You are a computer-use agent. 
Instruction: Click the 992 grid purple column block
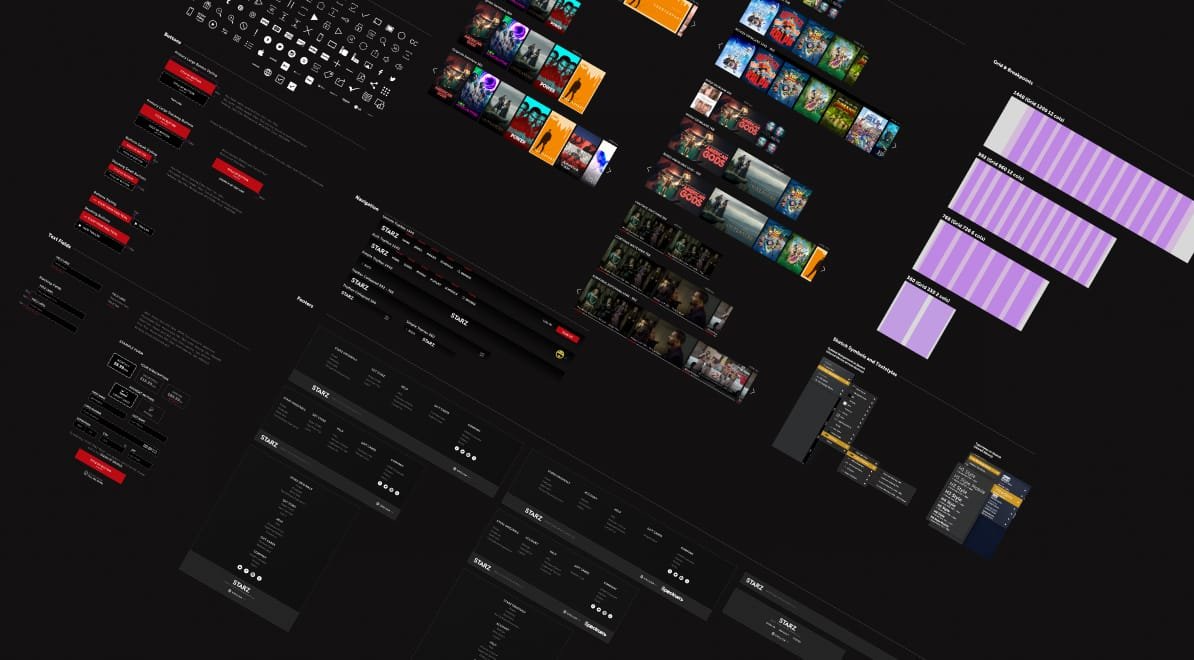1033,223
